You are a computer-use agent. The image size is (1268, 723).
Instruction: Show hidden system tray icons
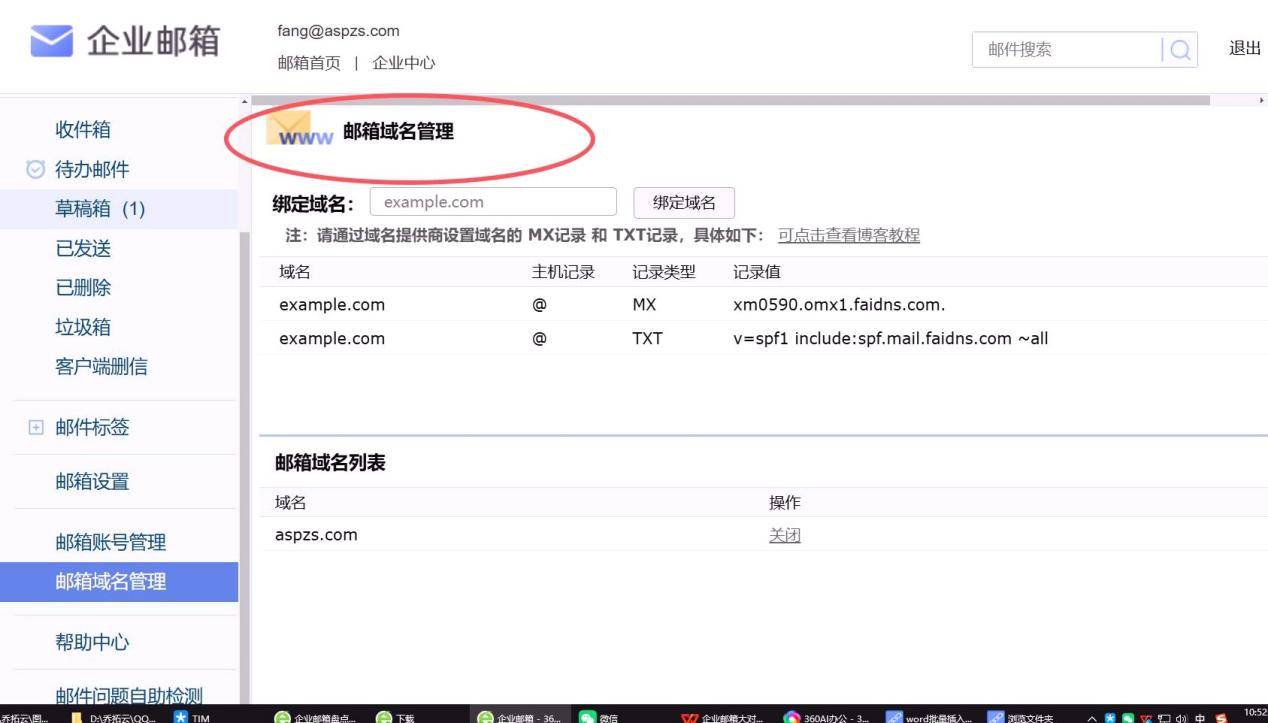1091,717
